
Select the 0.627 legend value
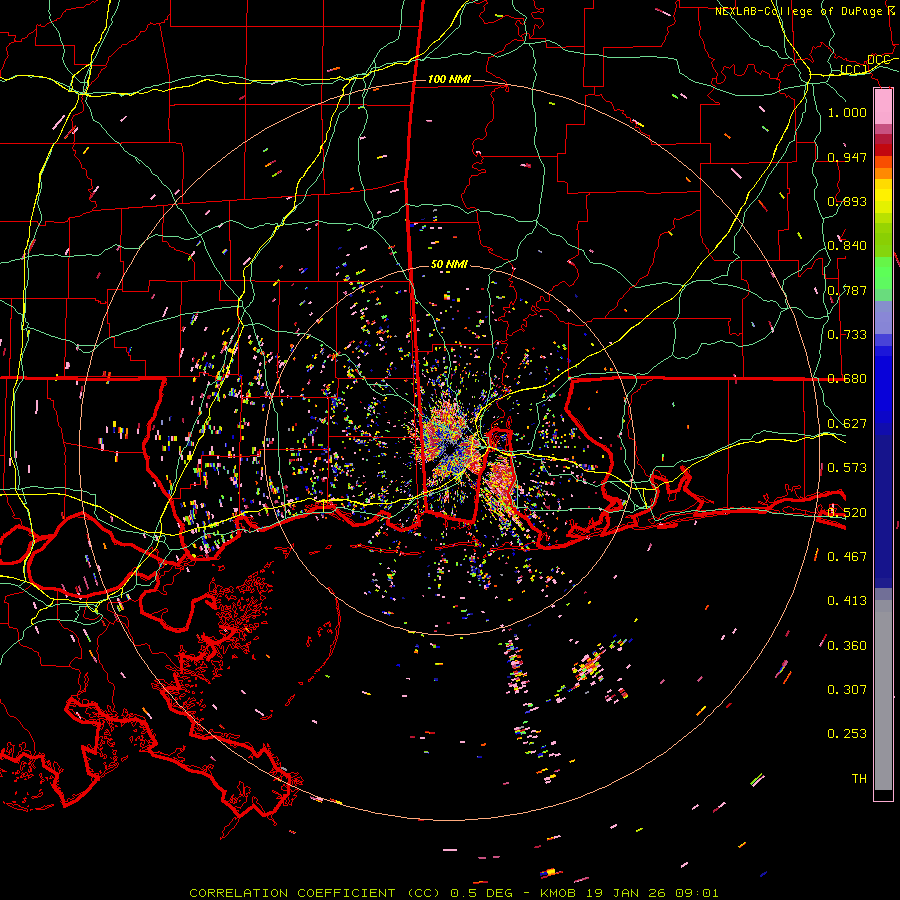[x=847, y=424]
